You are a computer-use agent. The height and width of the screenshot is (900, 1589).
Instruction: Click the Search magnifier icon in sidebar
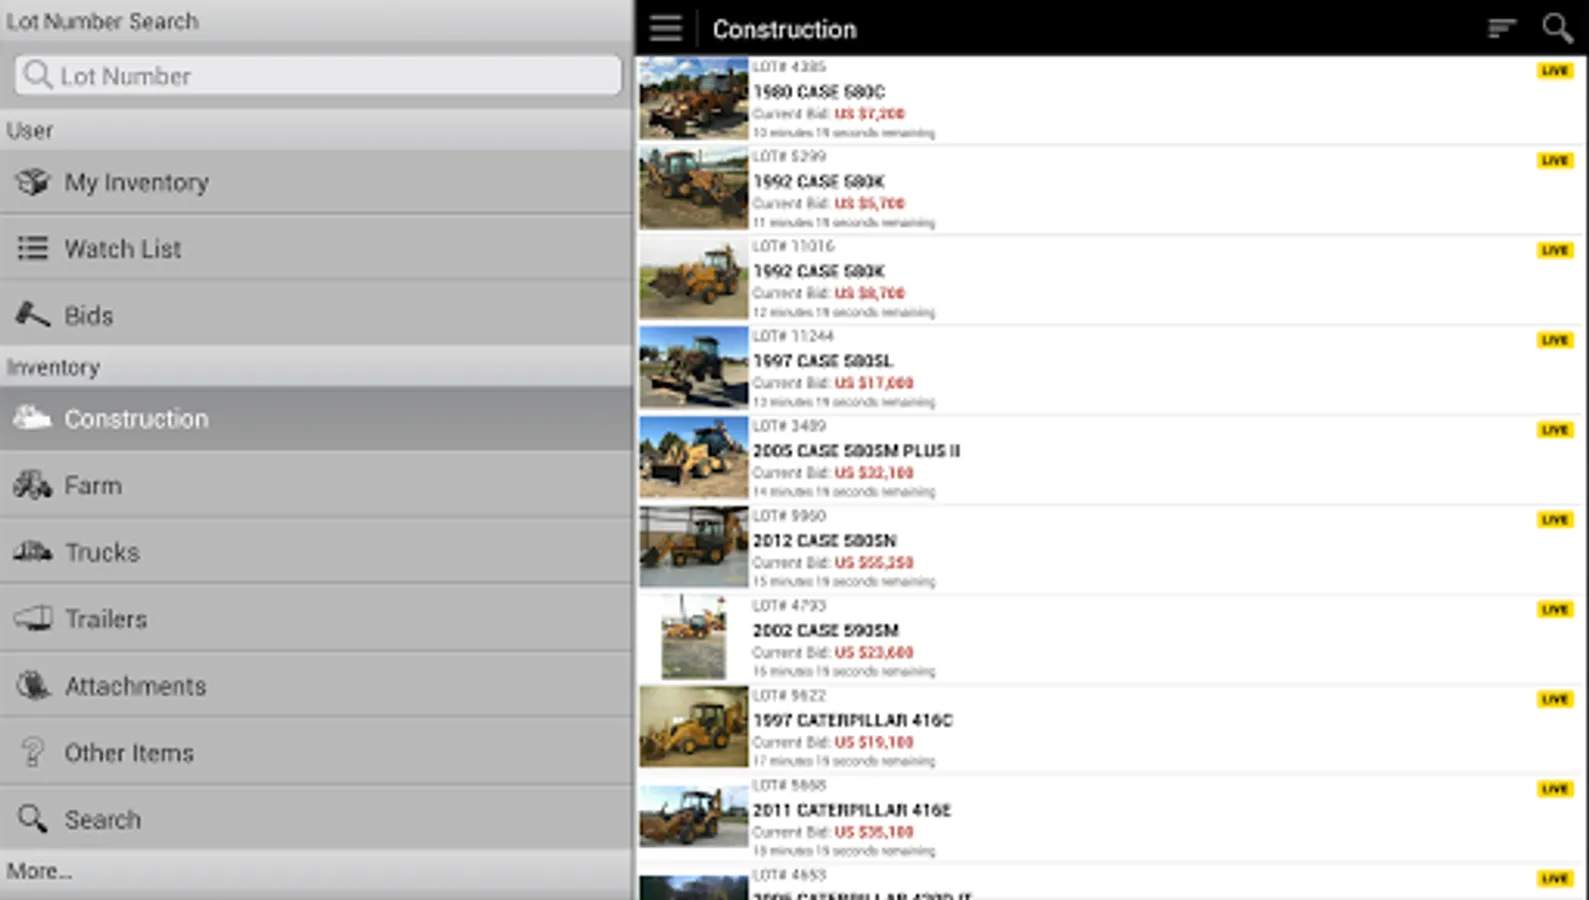click(33, 818)
